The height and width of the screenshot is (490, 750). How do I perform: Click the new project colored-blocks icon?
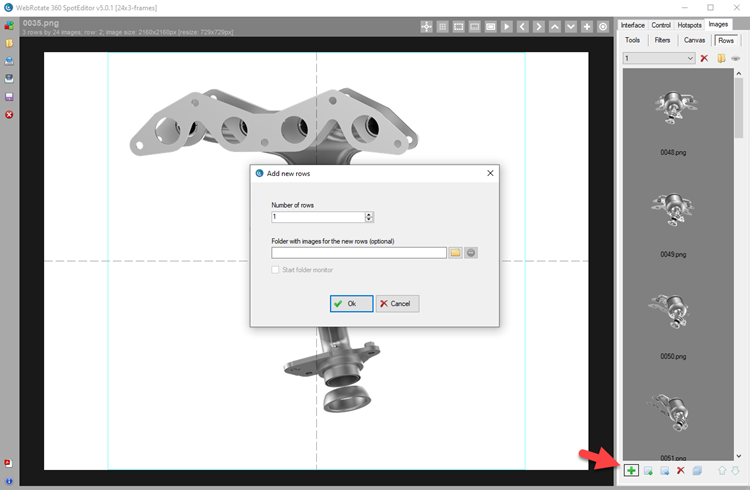pos(9,25)
